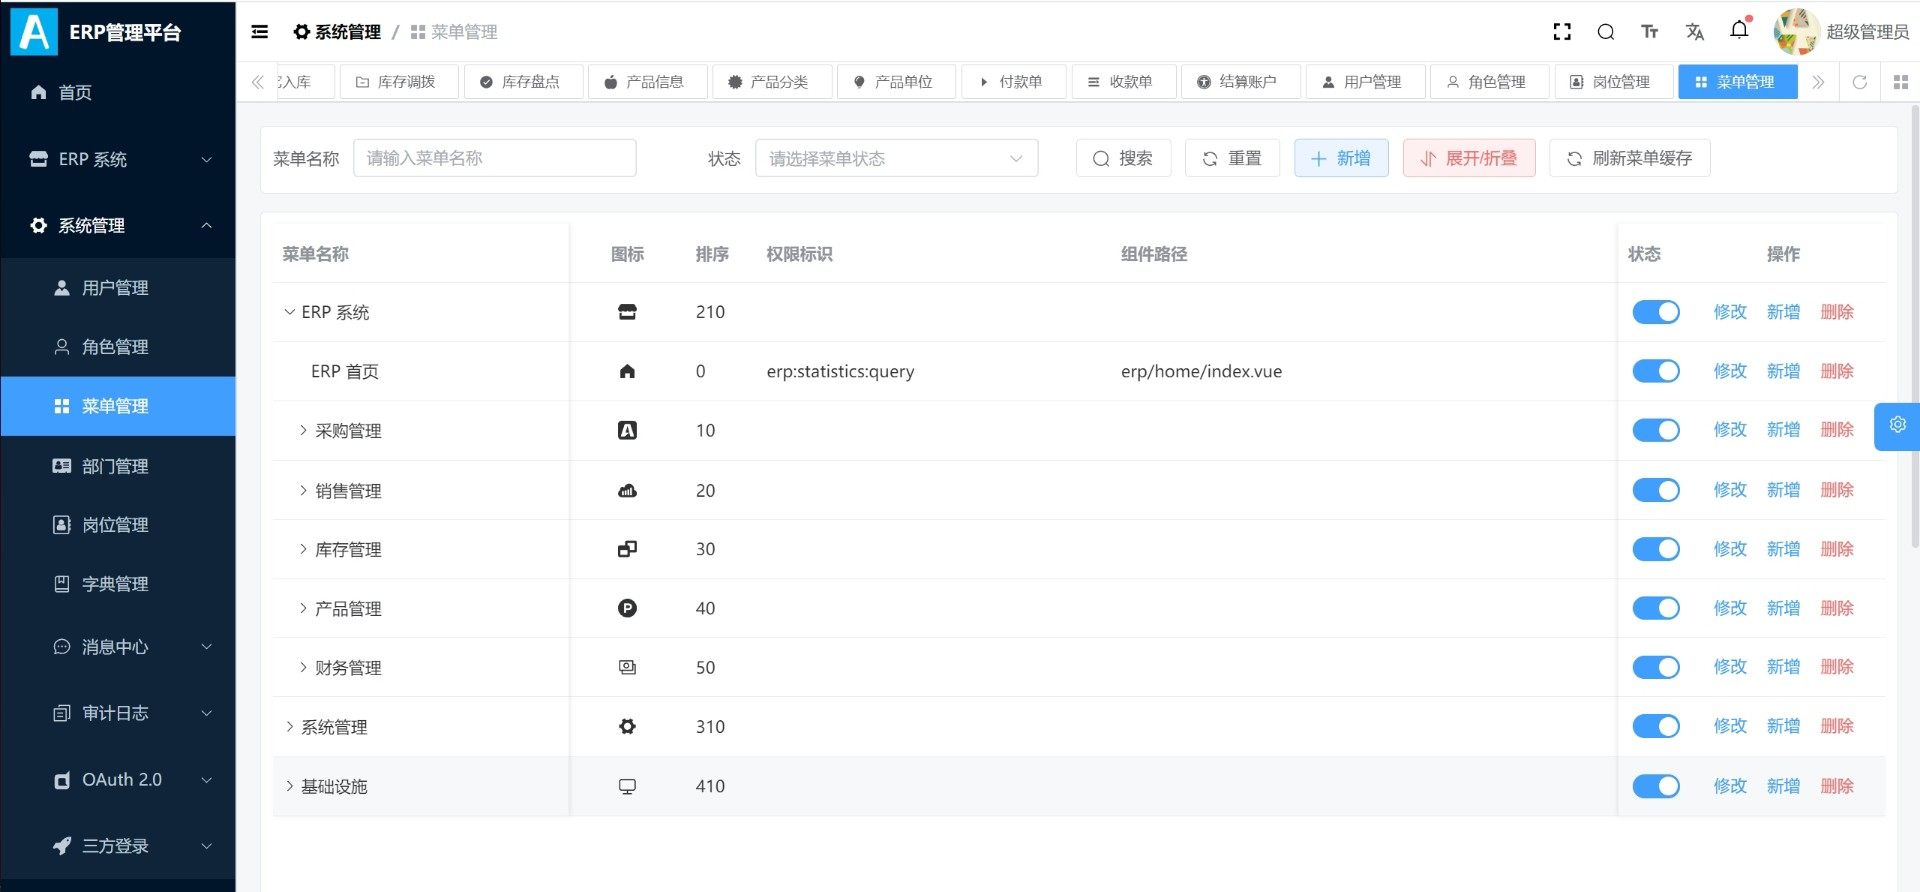1920x892 pixels.
Task: Click the language translation icon
Action: tap(1694, 32)
